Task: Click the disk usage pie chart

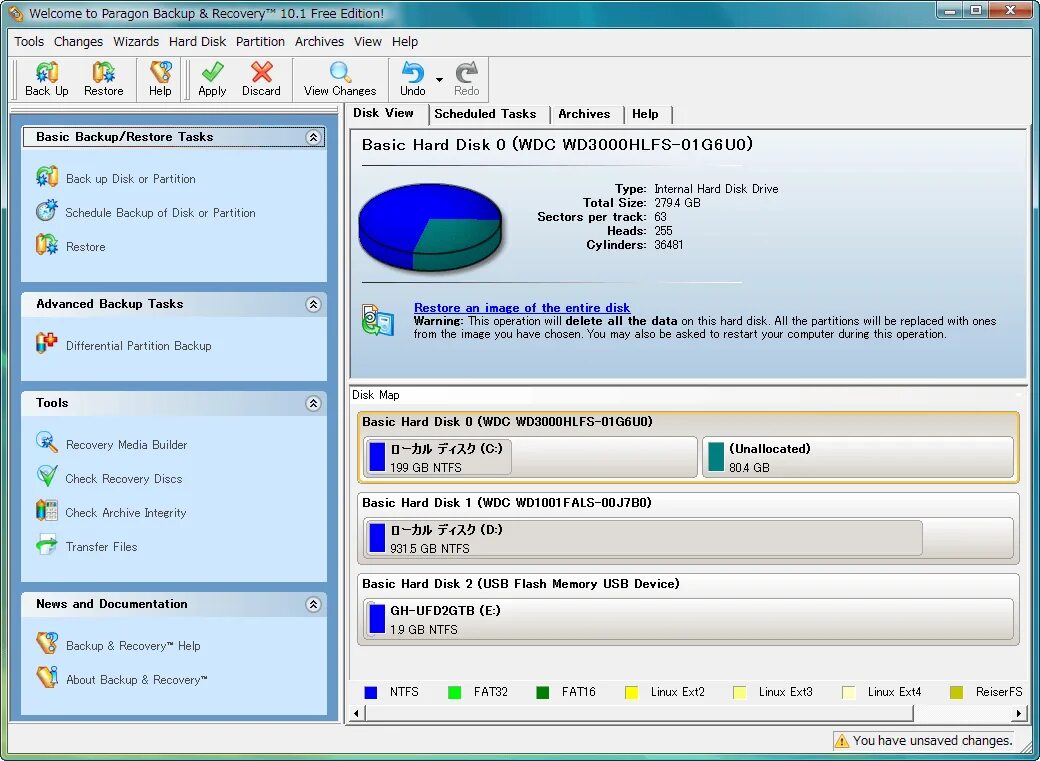Action: tap(430, 227)
